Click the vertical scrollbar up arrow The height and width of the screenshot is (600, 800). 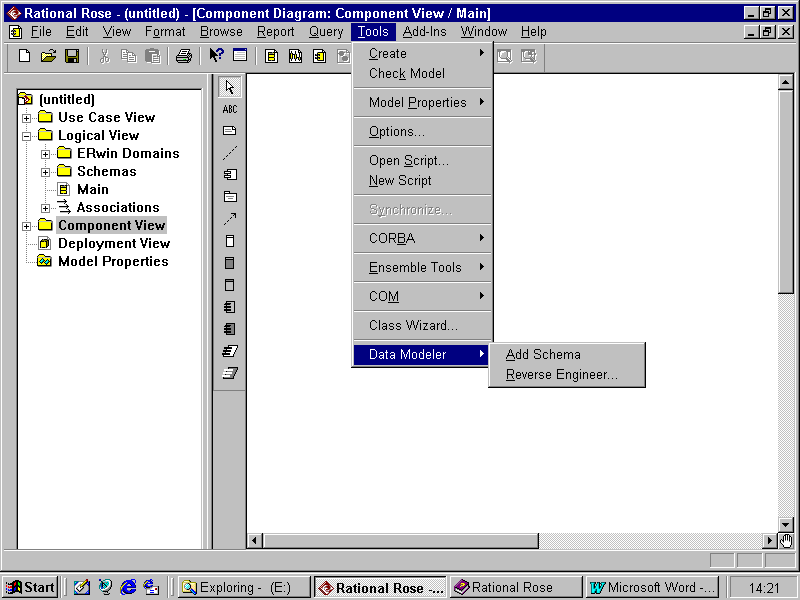click(786, 82)
